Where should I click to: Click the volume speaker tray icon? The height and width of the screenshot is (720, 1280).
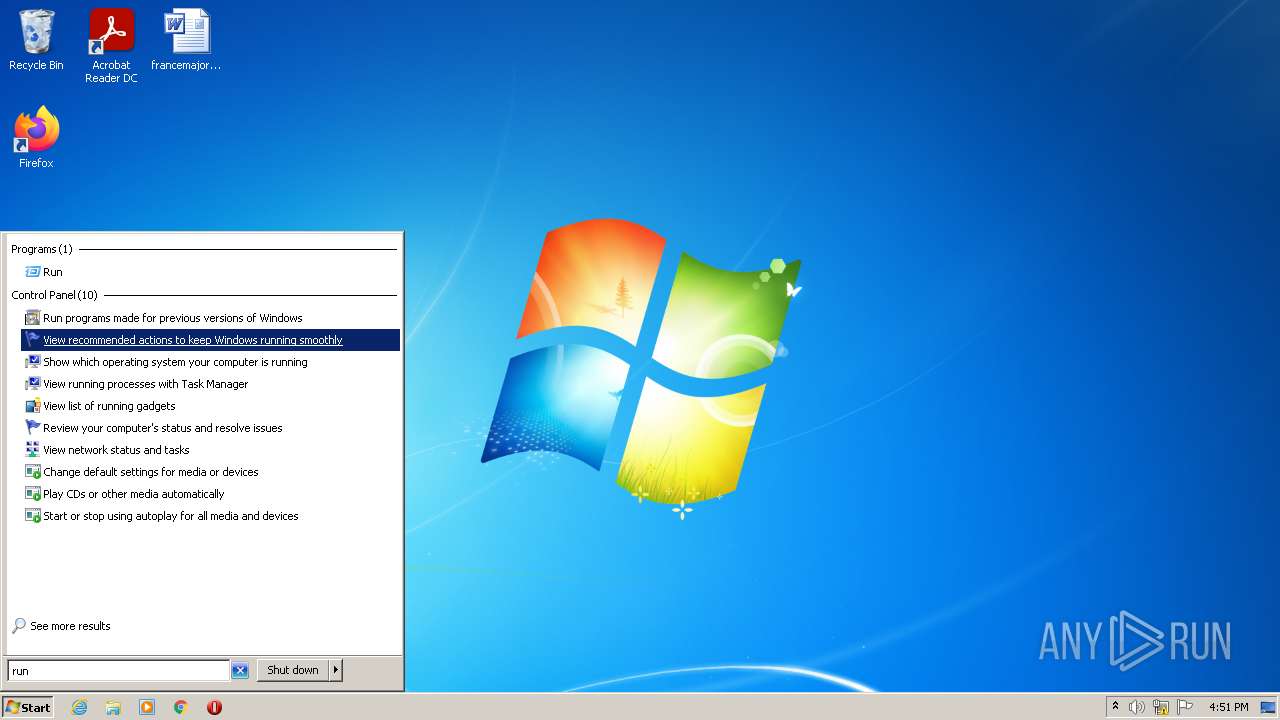point(1137,707)
